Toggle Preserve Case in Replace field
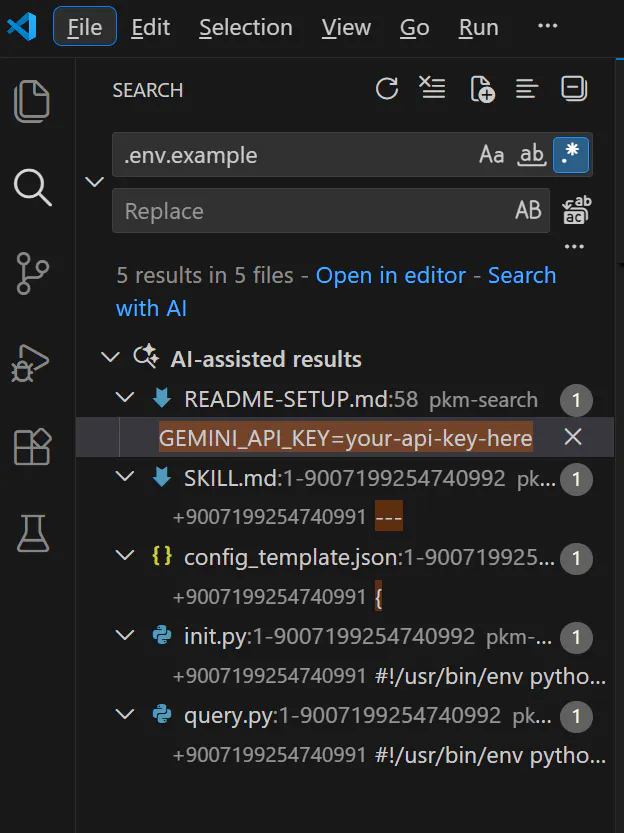The height and width of the screenshot is (833, 624). pyautogui.click(x=528, y=210)
